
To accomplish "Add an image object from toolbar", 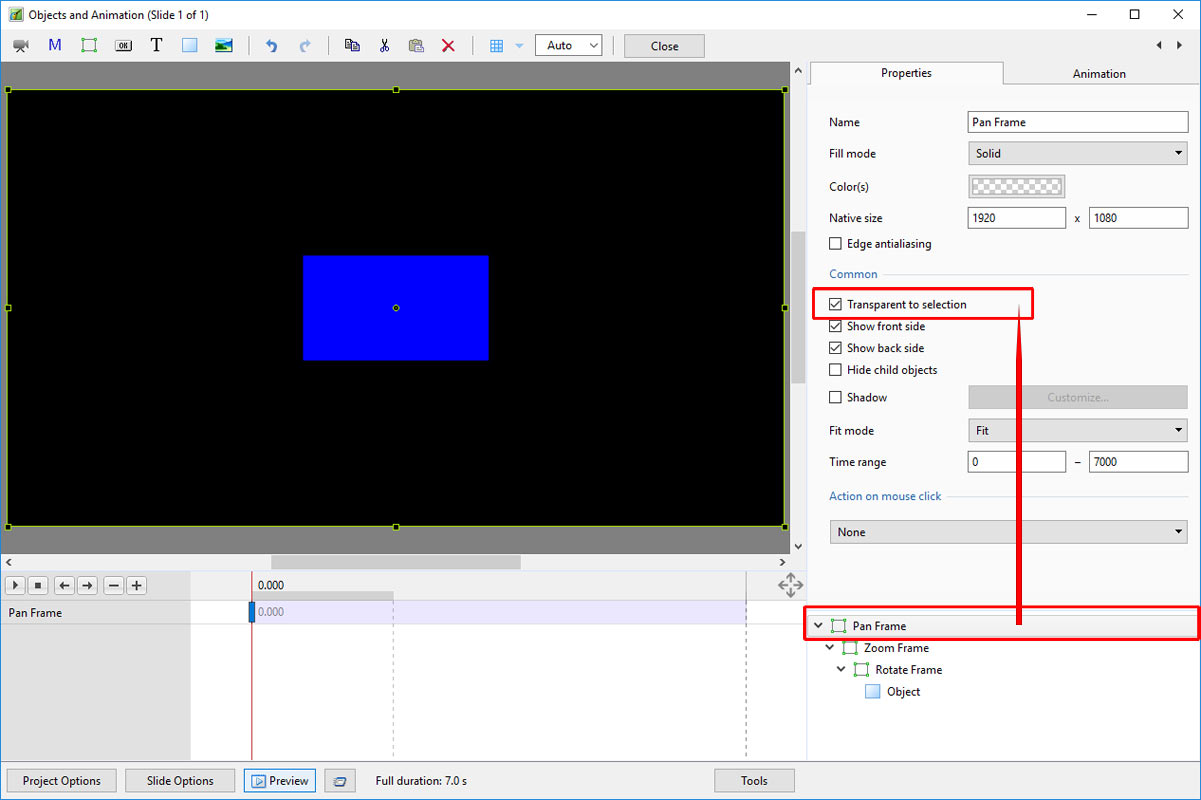I will [x=224, y=46].
